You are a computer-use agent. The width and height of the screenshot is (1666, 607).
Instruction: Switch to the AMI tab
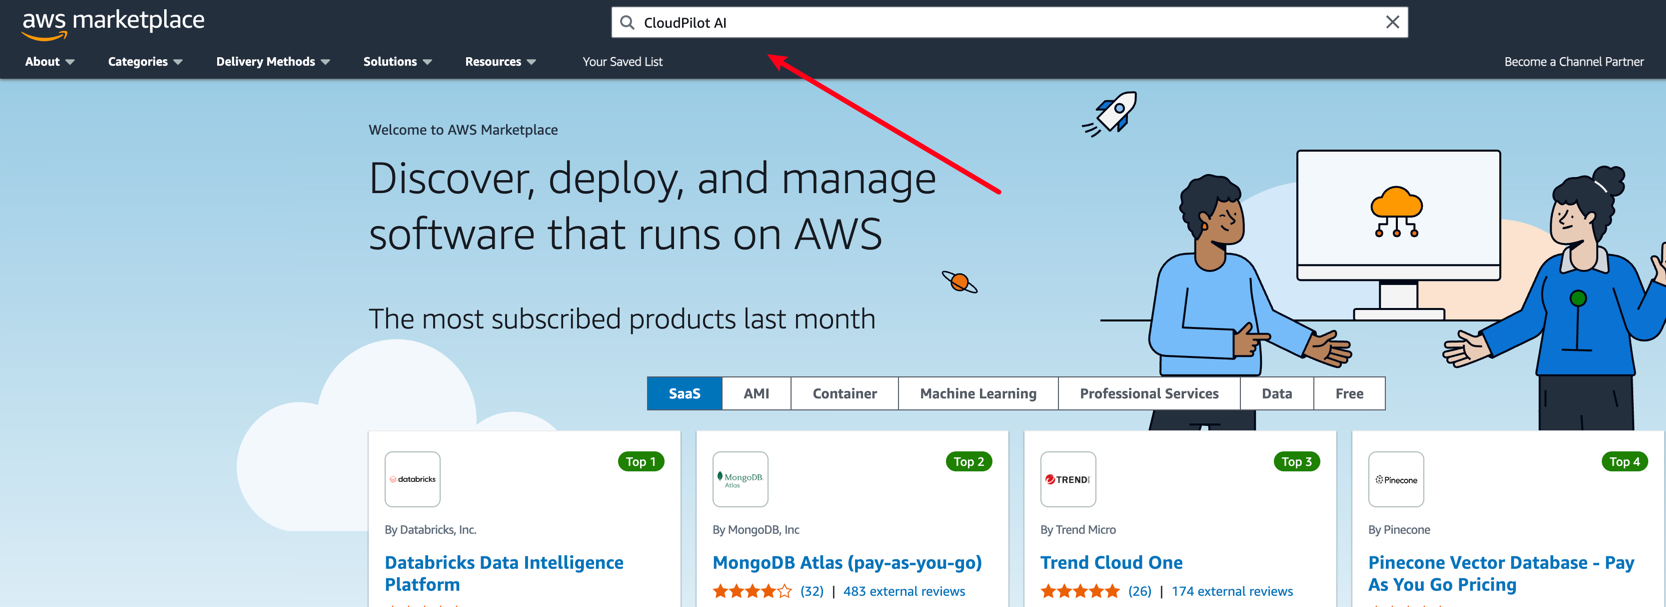point(756,393)
